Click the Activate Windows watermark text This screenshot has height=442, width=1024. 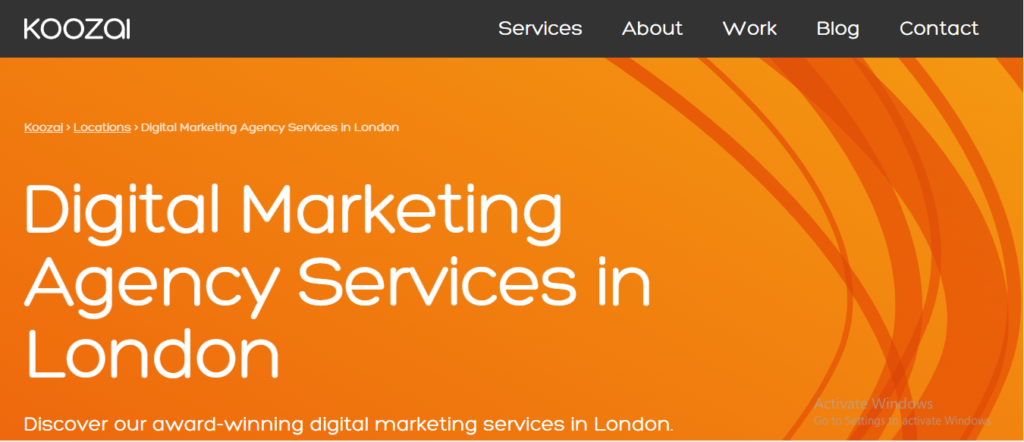point(873,403)
